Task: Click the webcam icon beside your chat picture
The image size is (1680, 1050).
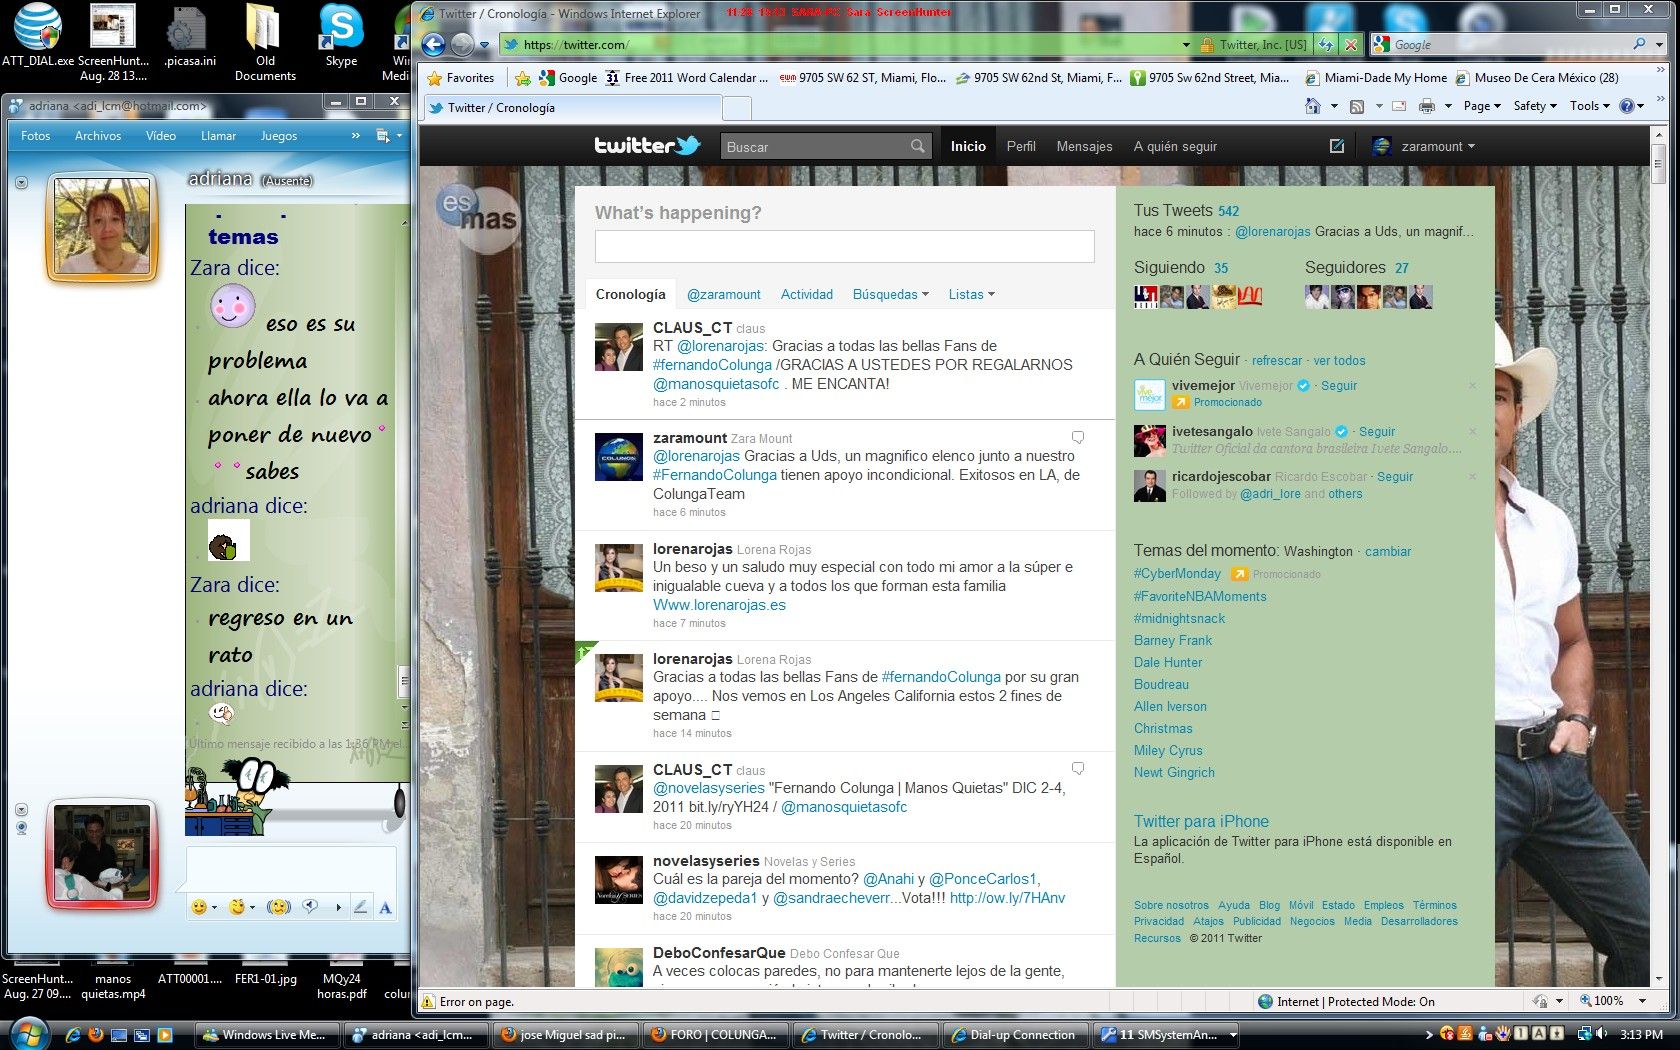Action: 21,828
